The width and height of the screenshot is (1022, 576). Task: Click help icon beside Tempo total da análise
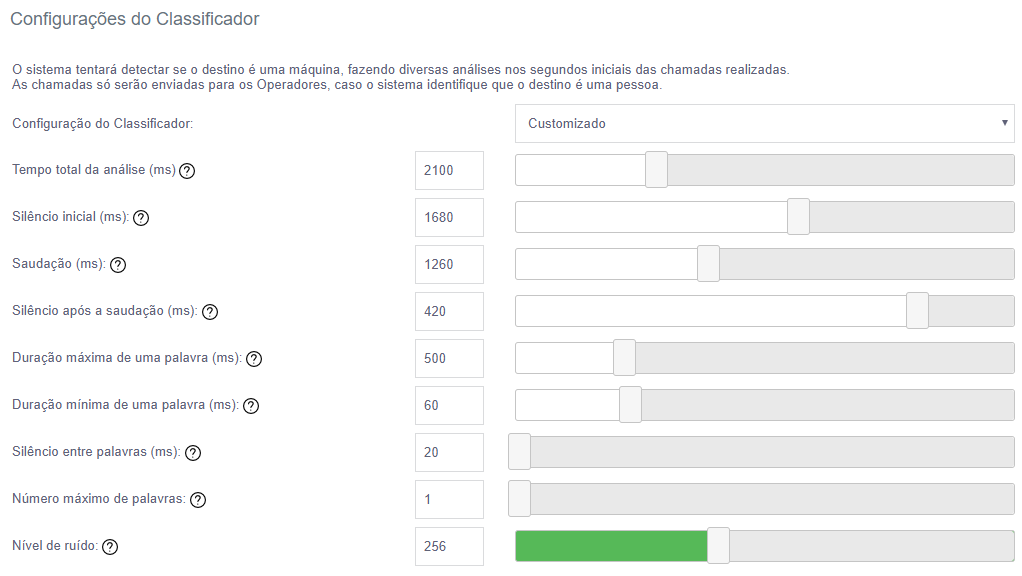187,170
